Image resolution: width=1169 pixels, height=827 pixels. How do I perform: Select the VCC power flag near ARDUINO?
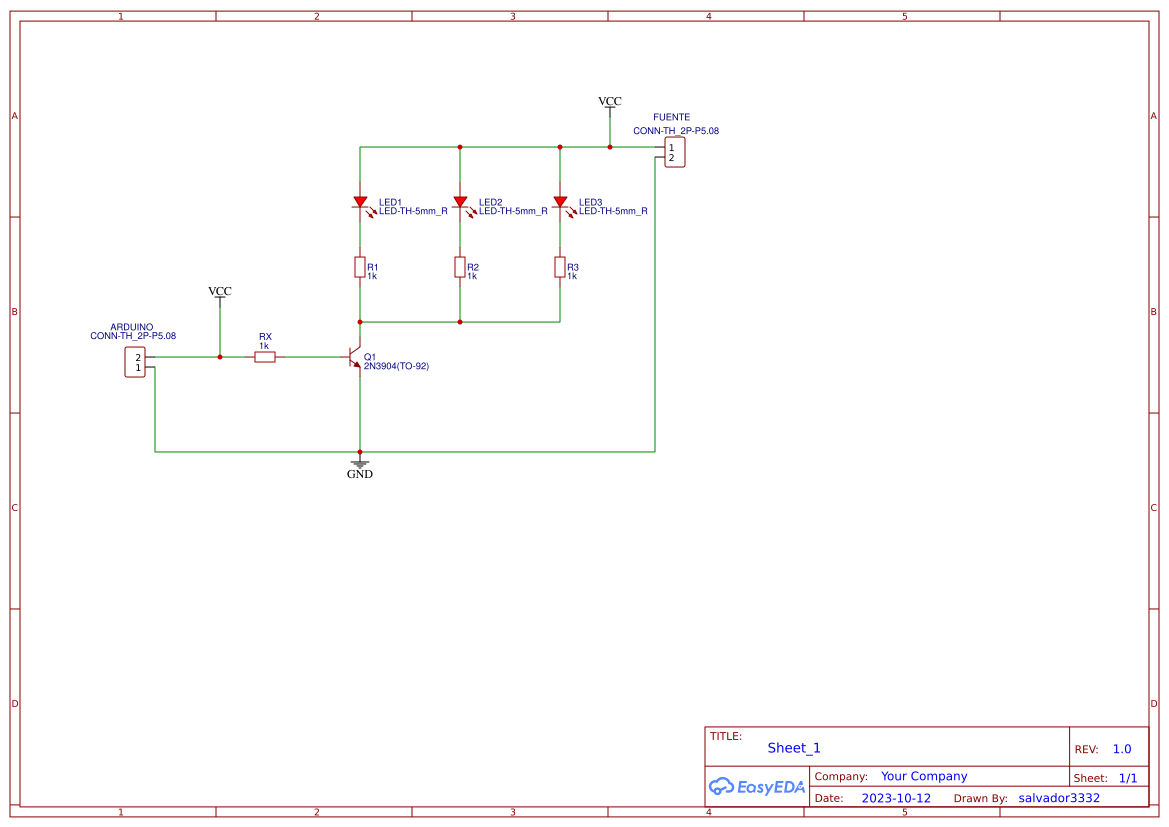click(219, 293)
